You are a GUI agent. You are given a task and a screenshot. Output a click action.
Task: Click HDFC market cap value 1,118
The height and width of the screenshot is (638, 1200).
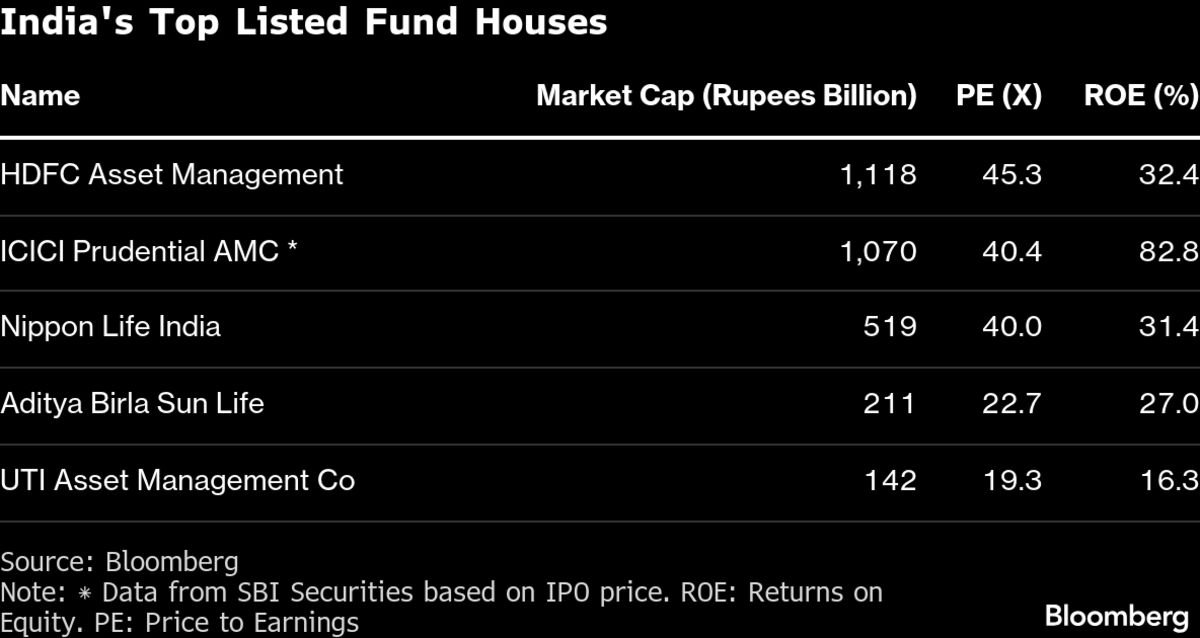[x=878, y=175]
